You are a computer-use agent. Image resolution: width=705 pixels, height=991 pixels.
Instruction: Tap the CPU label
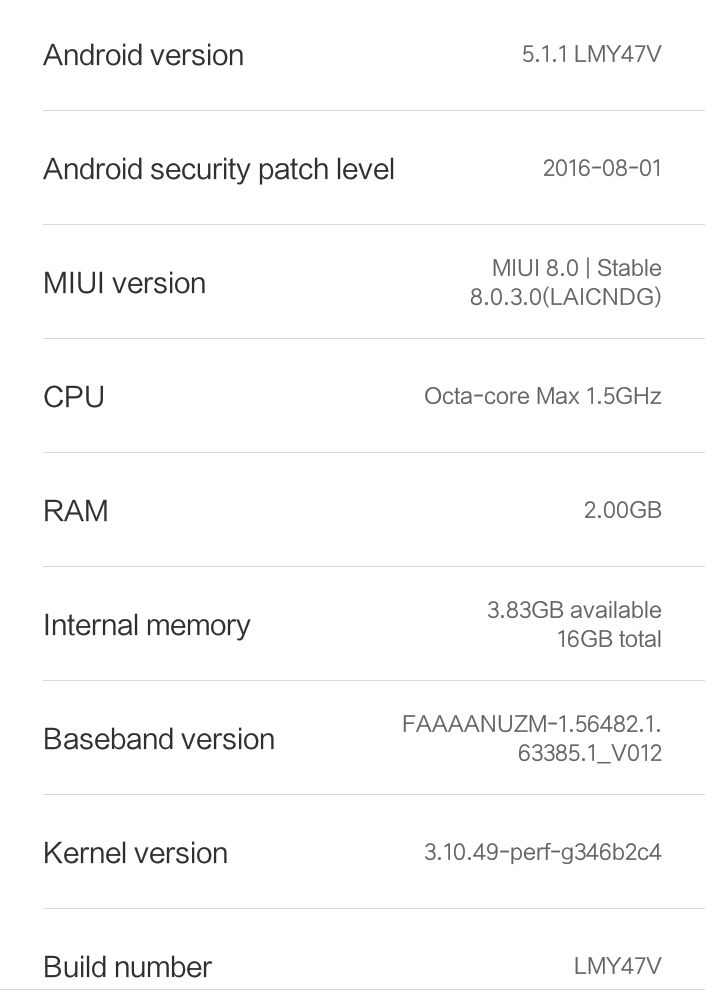coord(74,397)
